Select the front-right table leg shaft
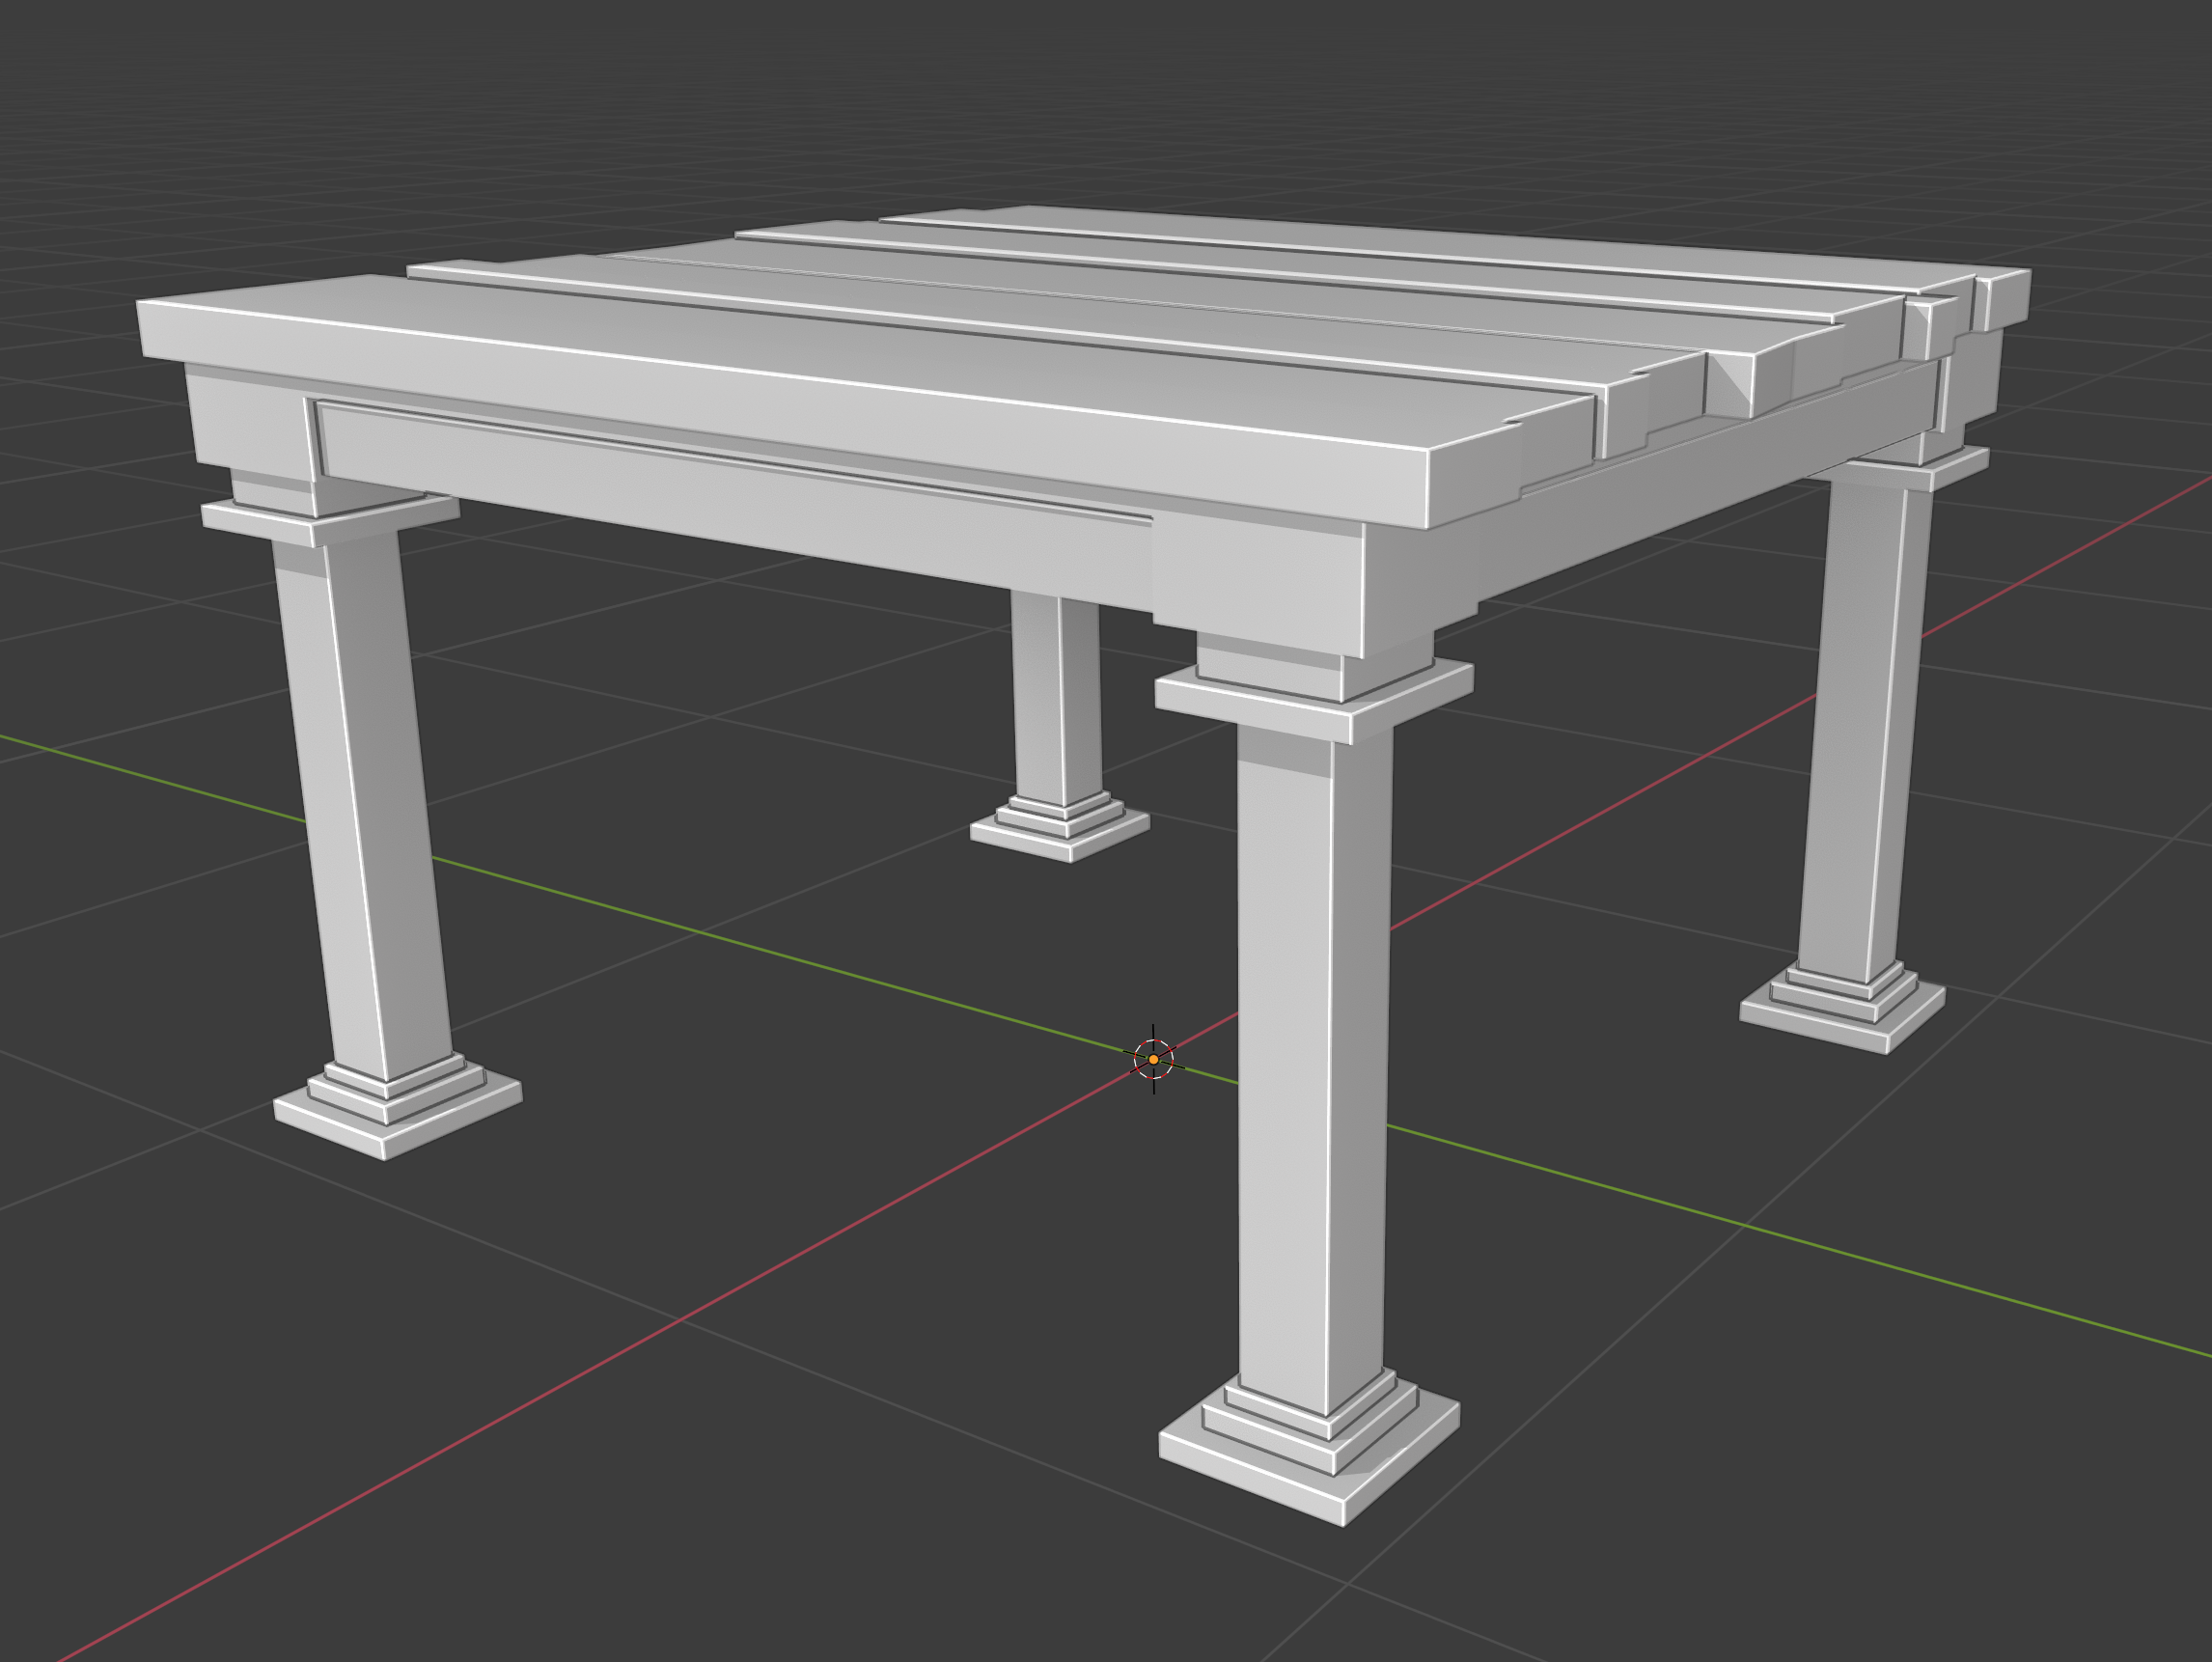Viewport: 2212px width, 1662px height. pos(1312,1070)
